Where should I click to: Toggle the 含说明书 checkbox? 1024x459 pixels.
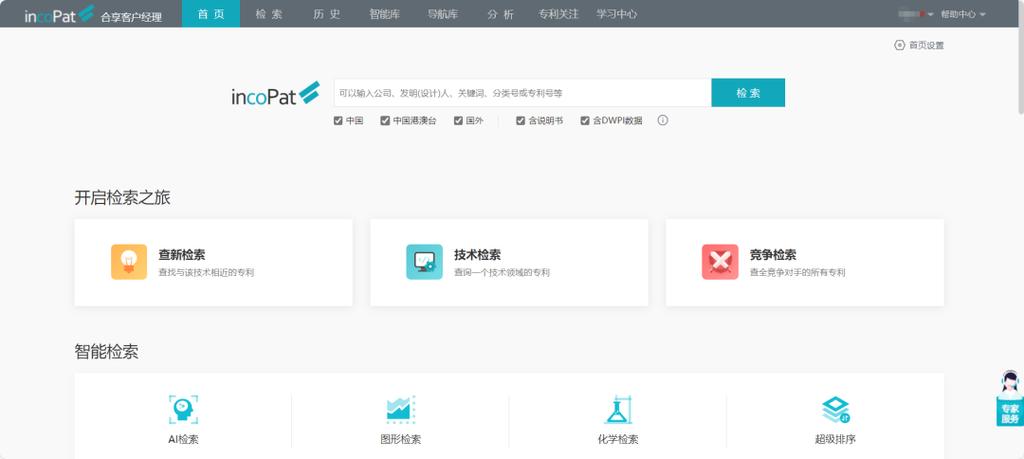coord(520,121)
